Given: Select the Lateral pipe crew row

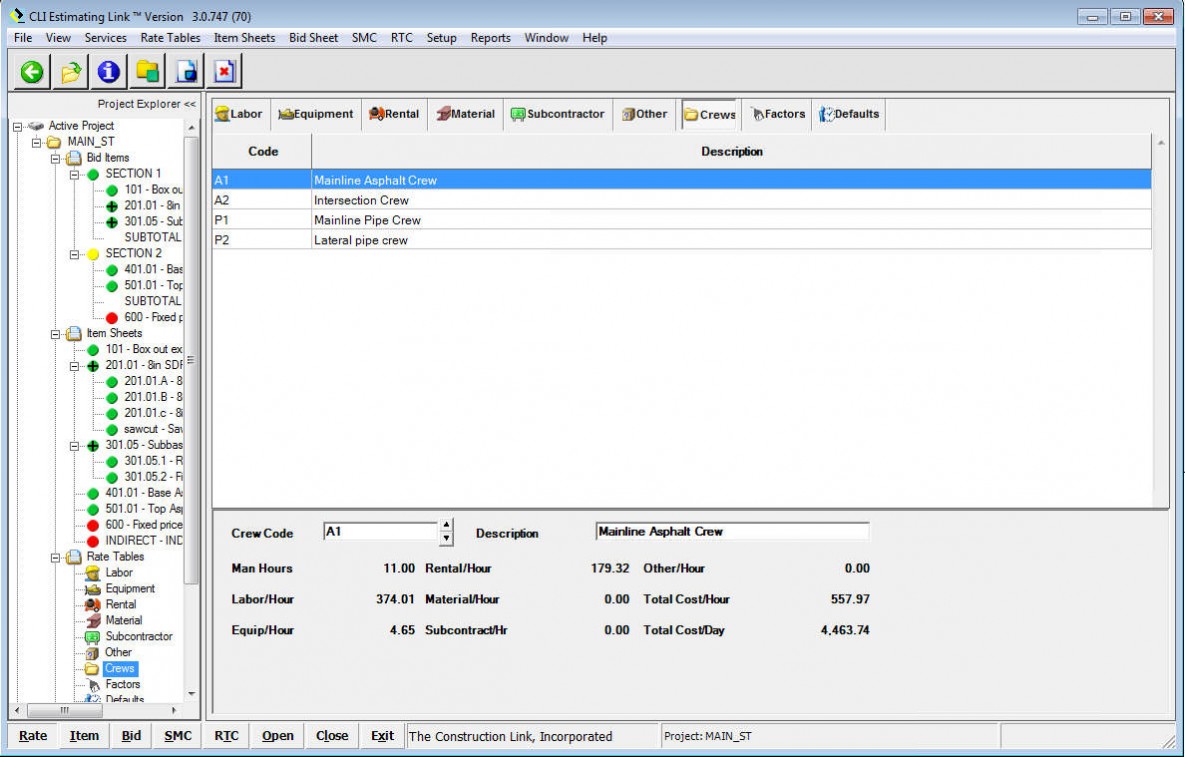Looking at the screenshot, I should pos(682,240).
